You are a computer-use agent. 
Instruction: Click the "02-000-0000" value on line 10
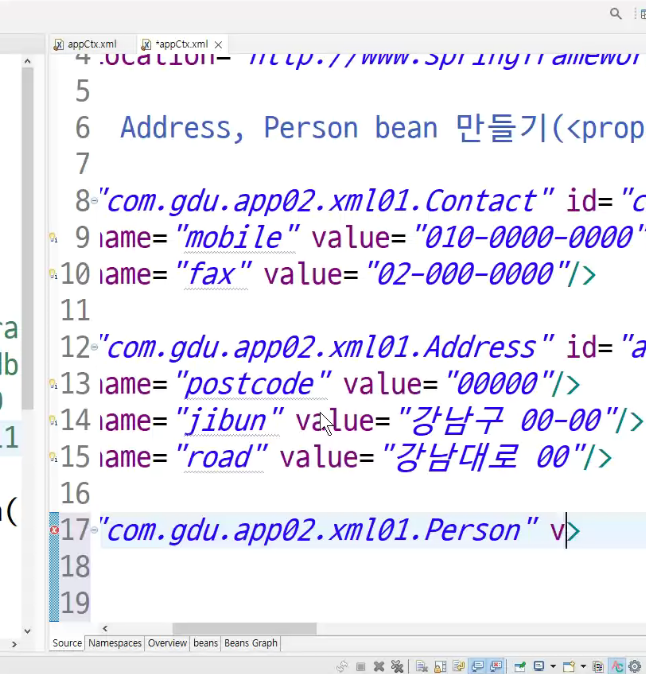(467, 274)
